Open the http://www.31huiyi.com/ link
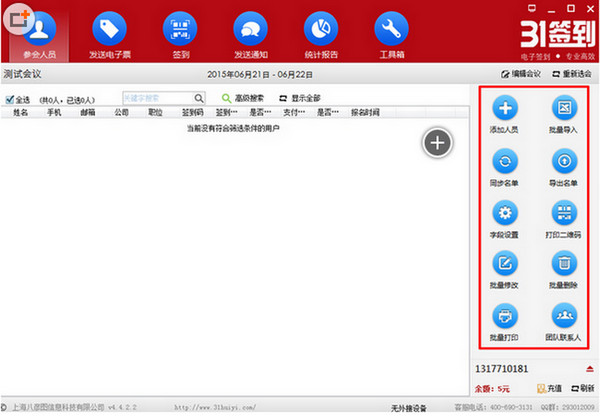 click(215, 408)
